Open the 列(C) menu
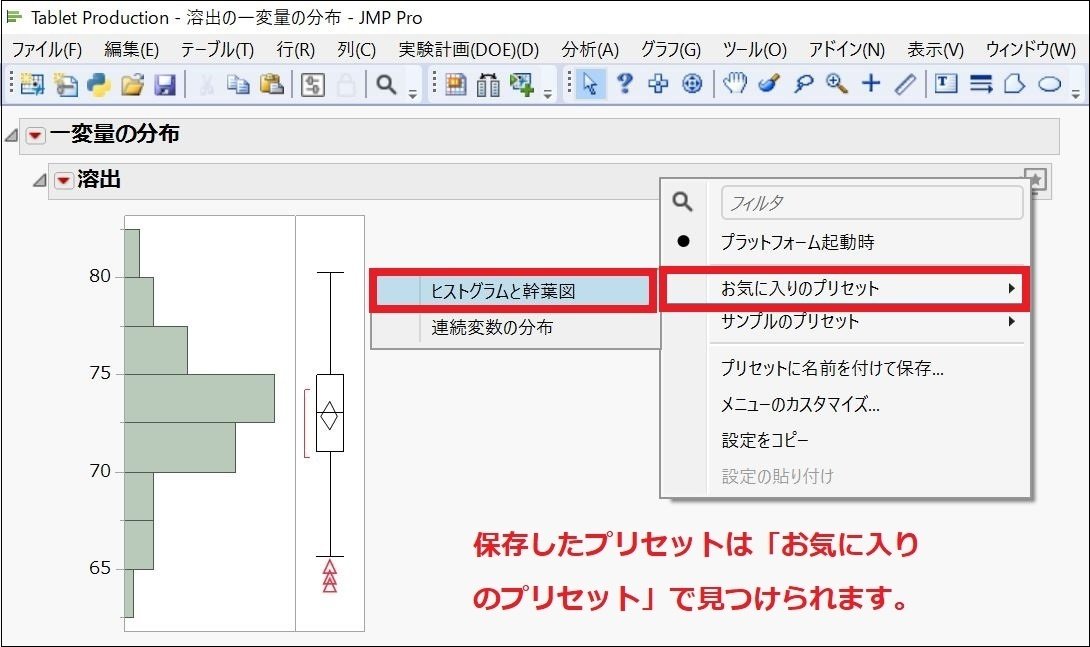1090x647 pixels. 357,50
